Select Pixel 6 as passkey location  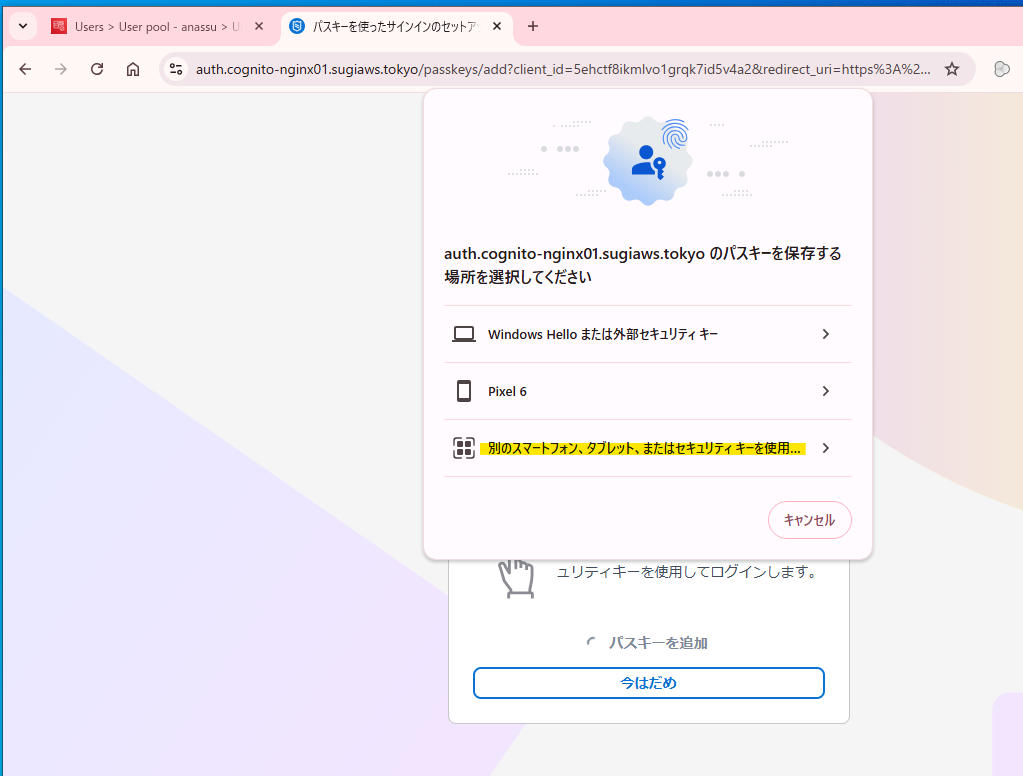click(648, 391)
